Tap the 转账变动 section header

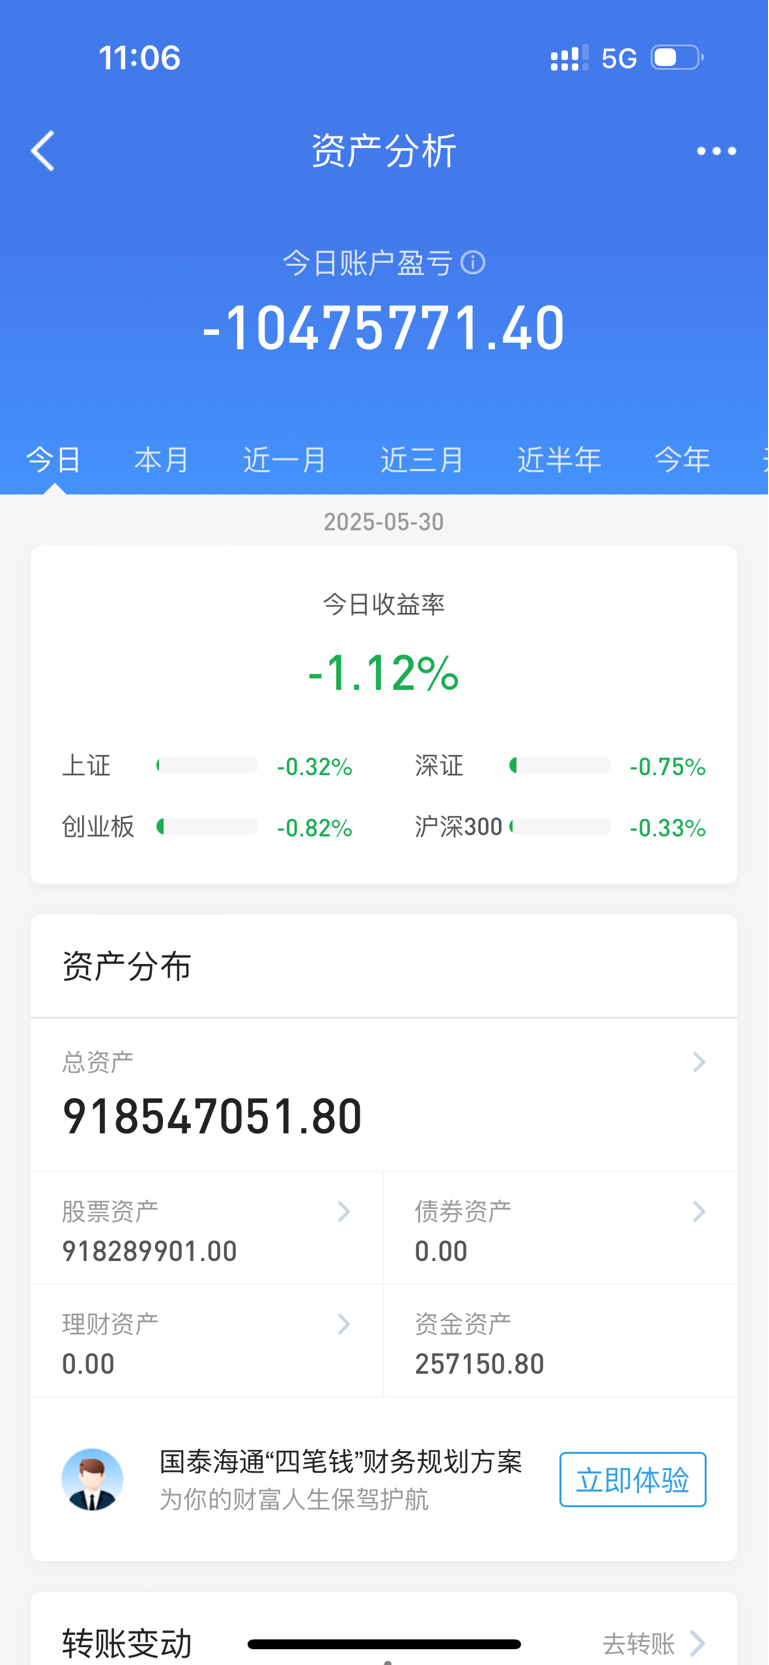point(127,1643)
